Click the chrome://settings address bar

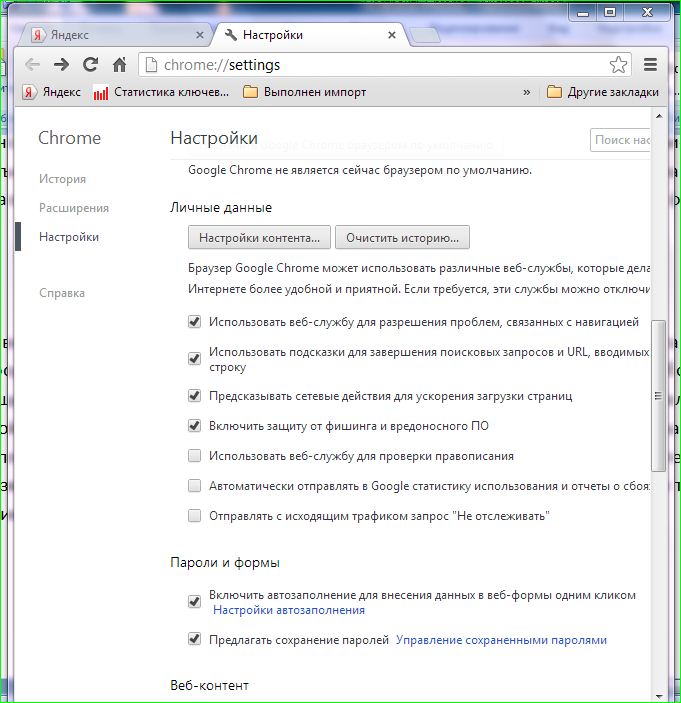pyautogui.click(x=385, y=65)
